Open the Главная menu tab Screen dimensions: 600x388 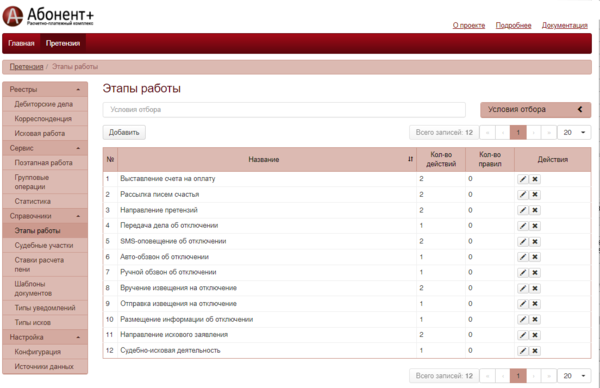pos(21,43)
